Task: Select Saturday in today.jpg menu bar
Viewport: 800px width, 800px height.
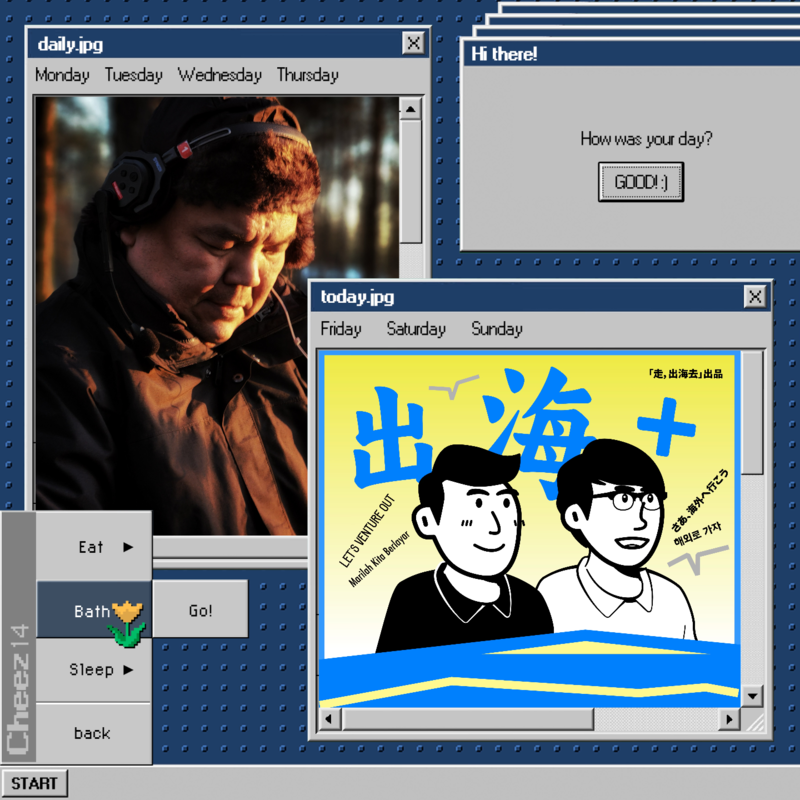Action: tap(416, 329)
